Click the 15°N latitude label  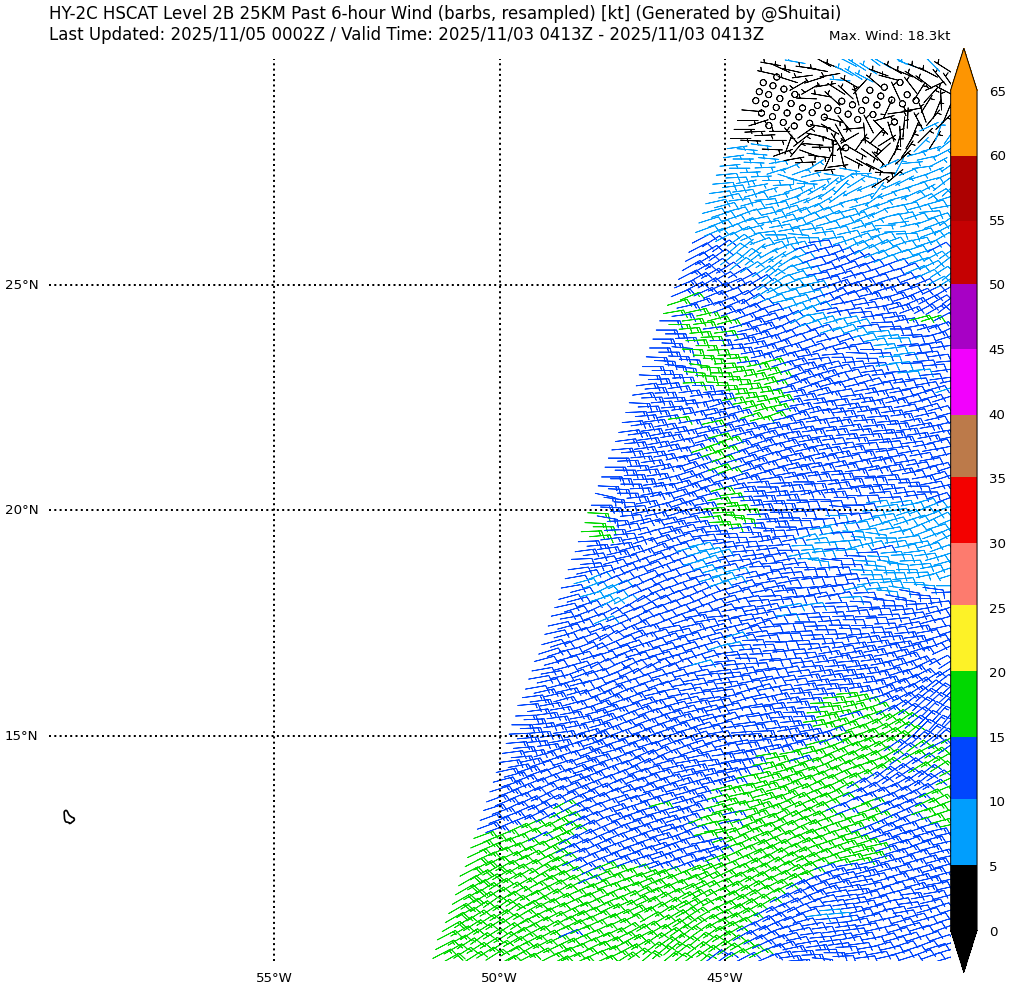pos(22,736)
